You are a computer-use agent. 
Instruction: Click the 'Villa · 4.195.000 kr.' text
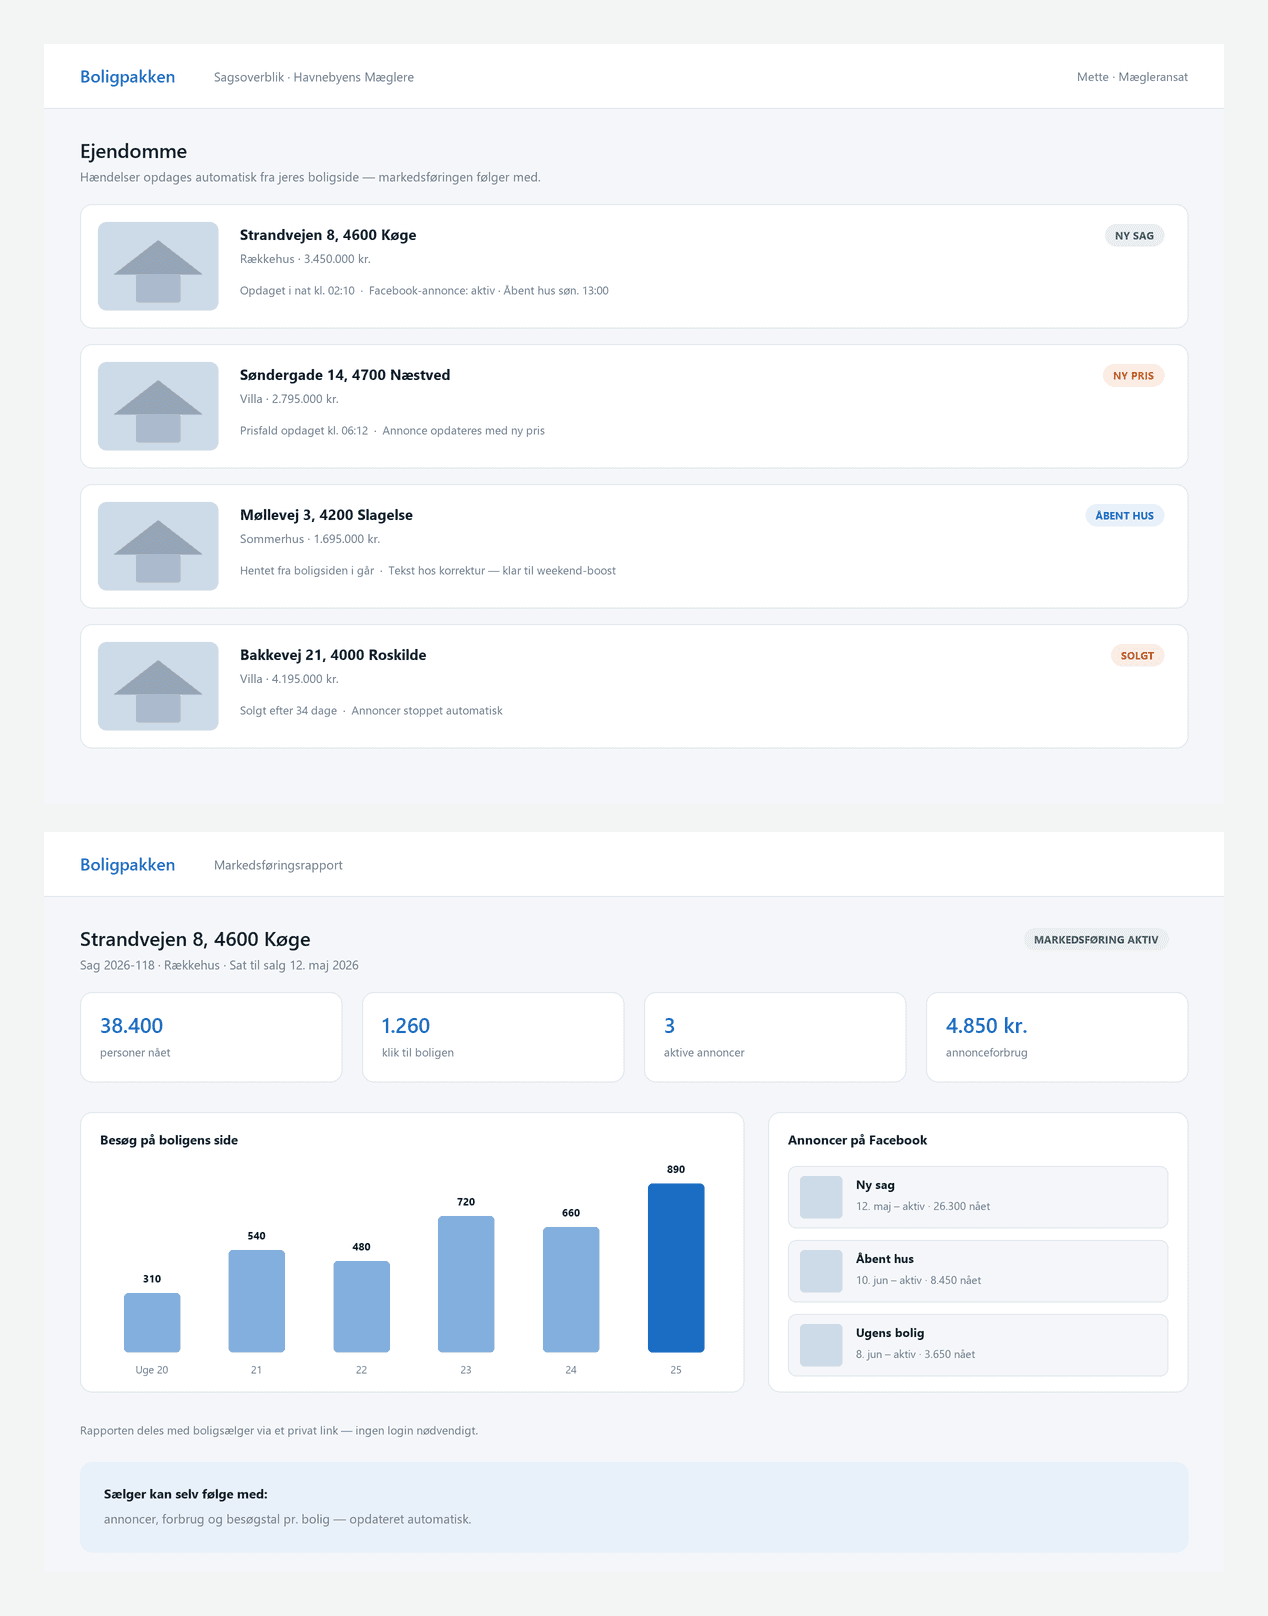[289, 679]
